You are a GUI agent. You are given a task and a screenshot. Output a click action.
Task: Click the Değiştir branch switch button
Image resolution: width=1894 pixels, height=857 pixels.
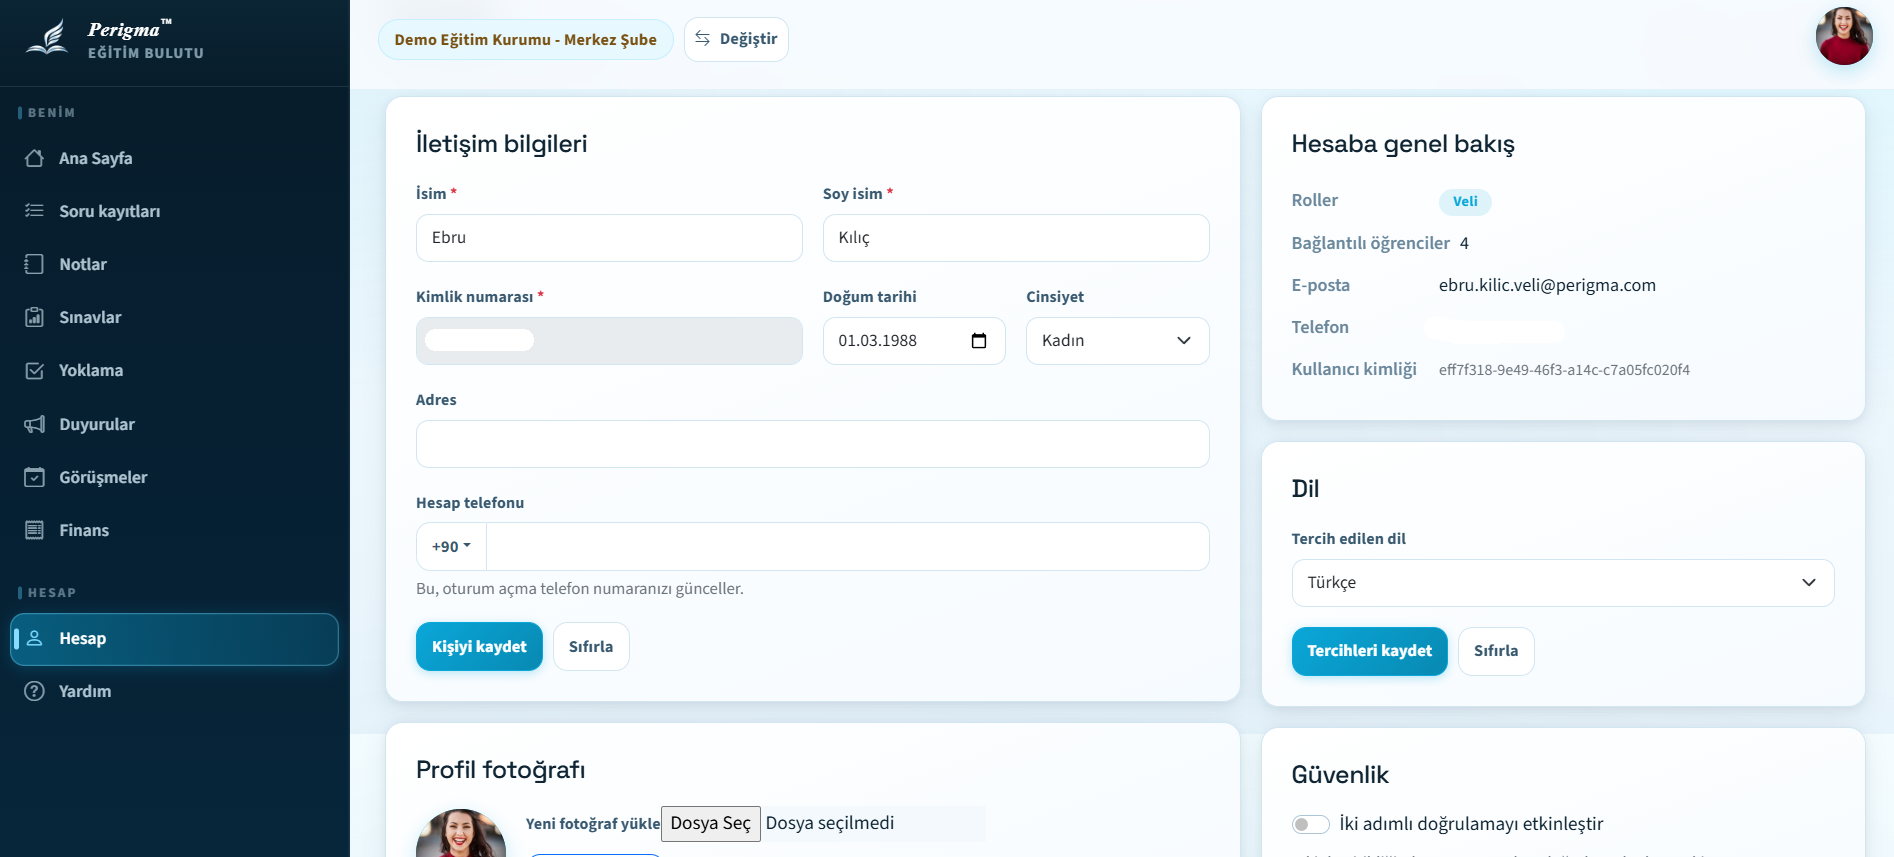736,39
